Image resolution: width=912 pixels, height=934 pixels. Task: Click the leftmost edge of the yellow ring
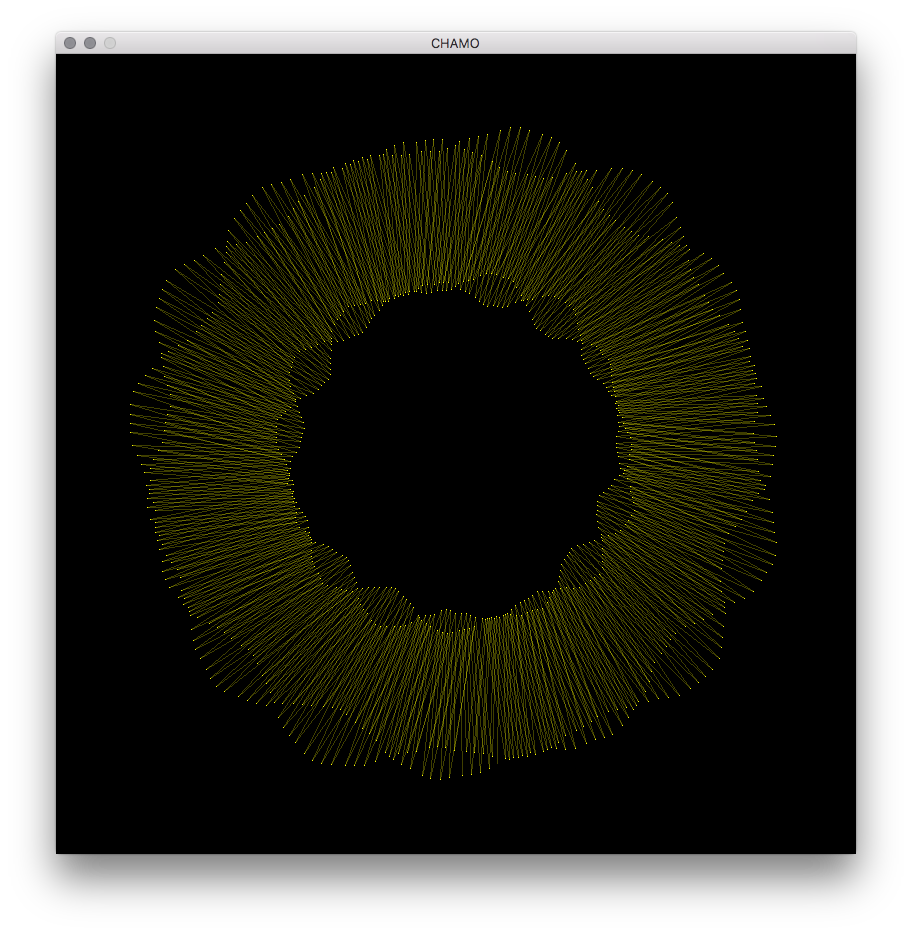(138, 420)
